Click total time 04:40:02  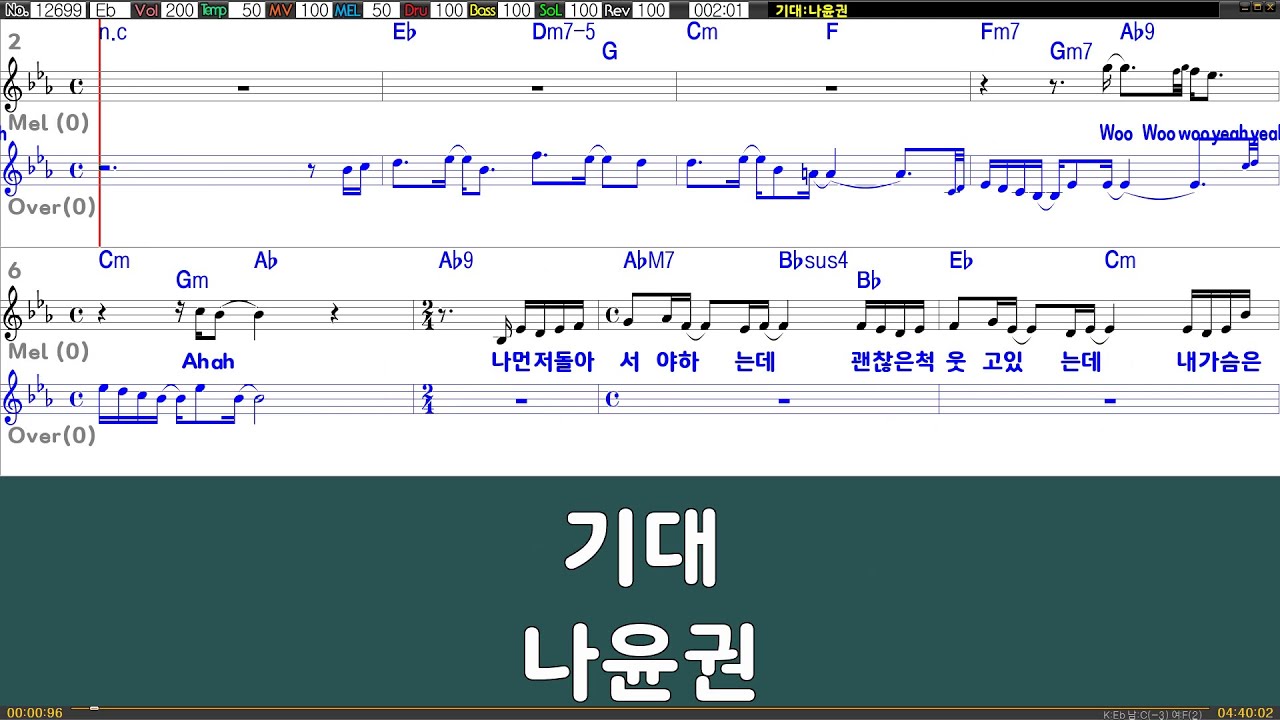pyautogui.click(x=1245, y=713)
